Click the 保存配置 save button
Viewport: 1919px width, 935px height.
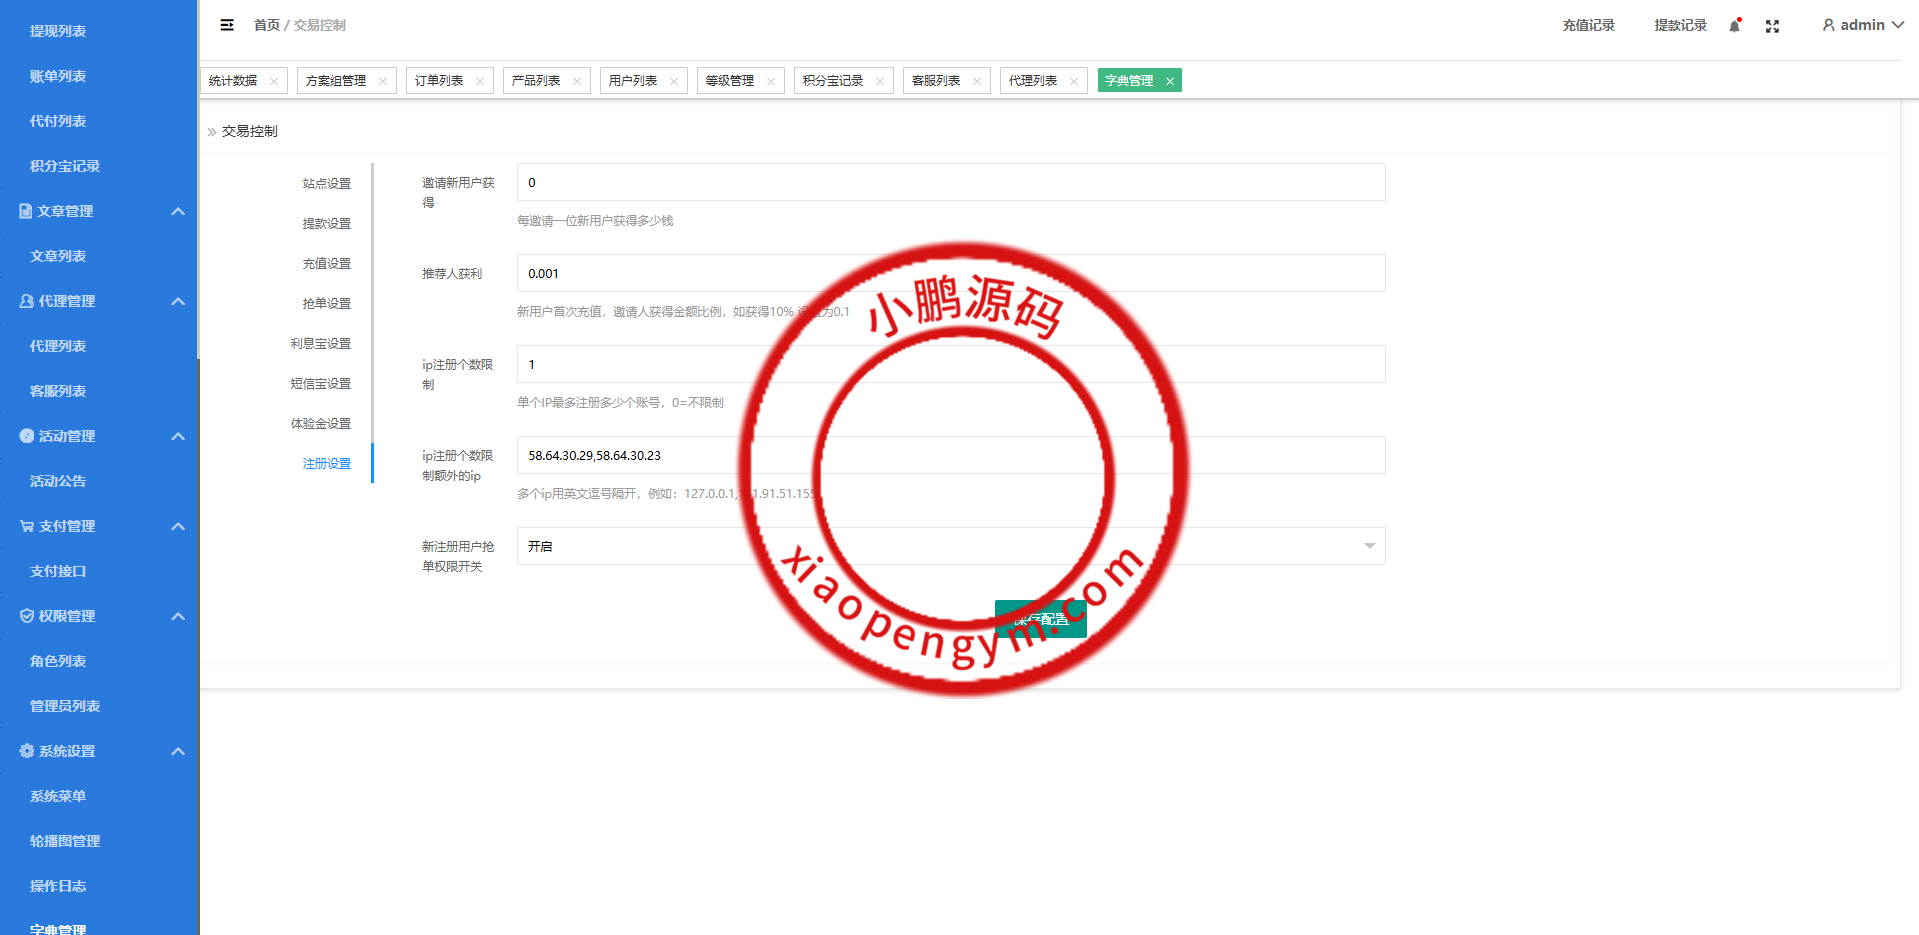1040,618
